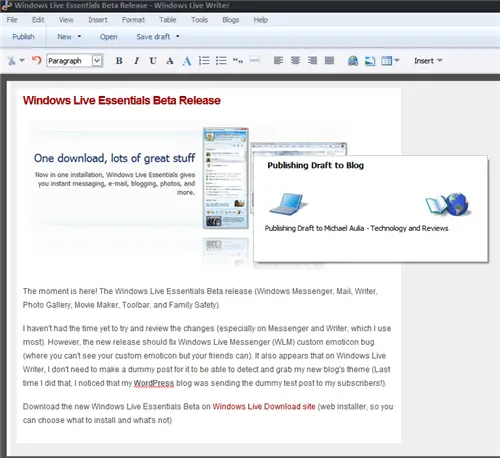This screenshot has width=500, height=458.
Task: Open the Paragraph style combo box
Action: click(x=75, y=61)
